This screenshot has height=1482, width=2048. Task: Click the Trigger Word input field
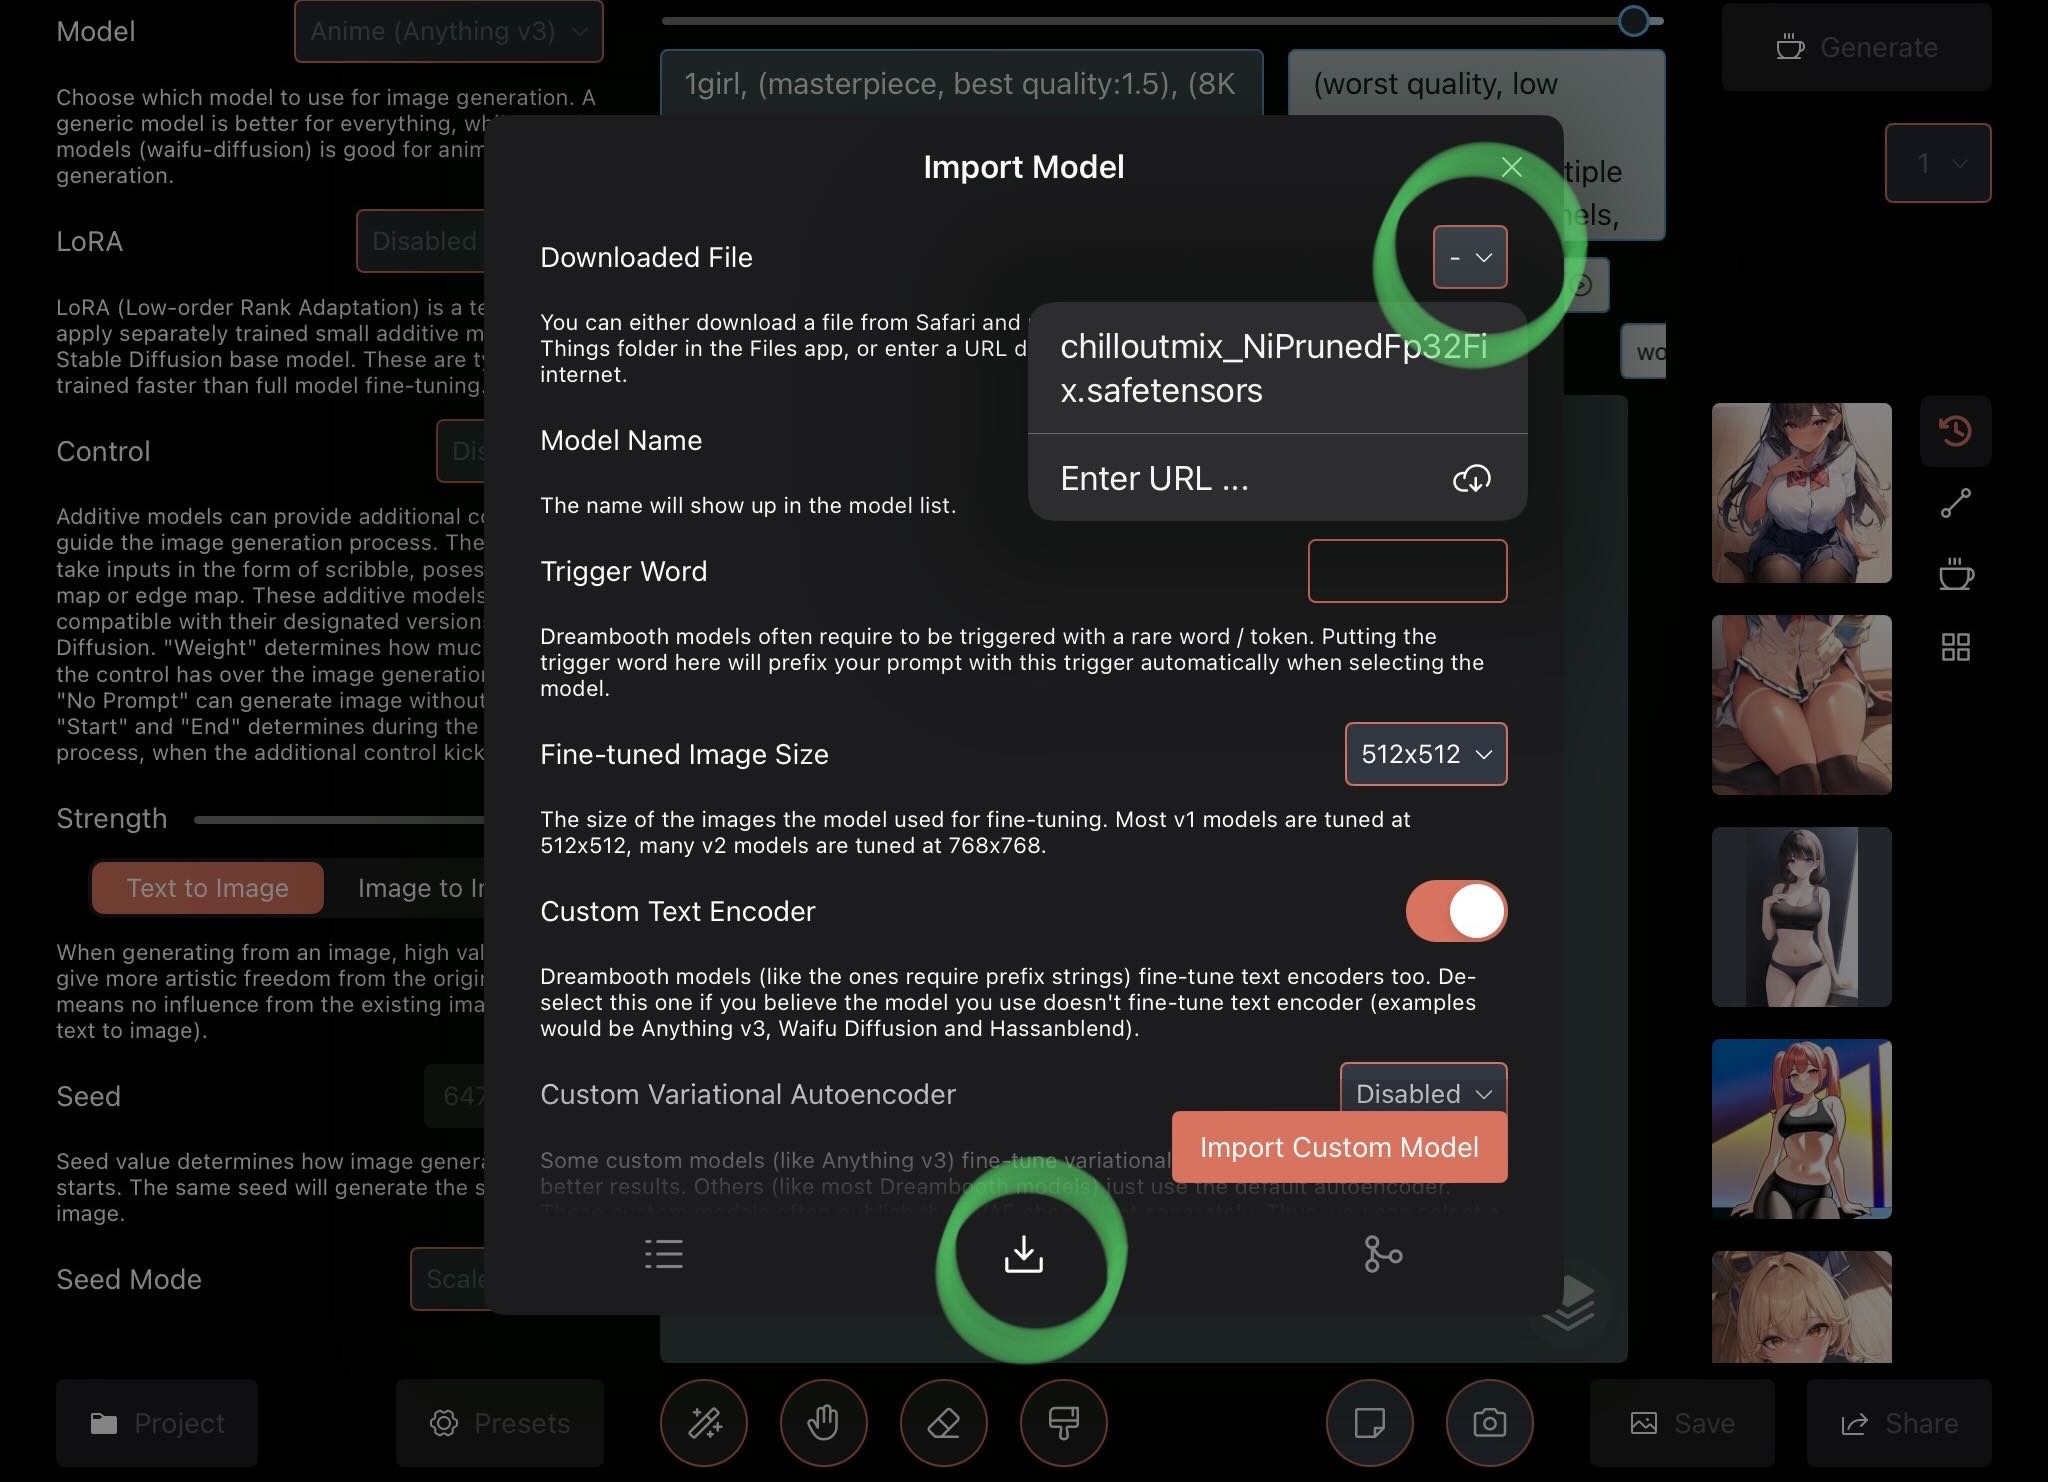1407,571
